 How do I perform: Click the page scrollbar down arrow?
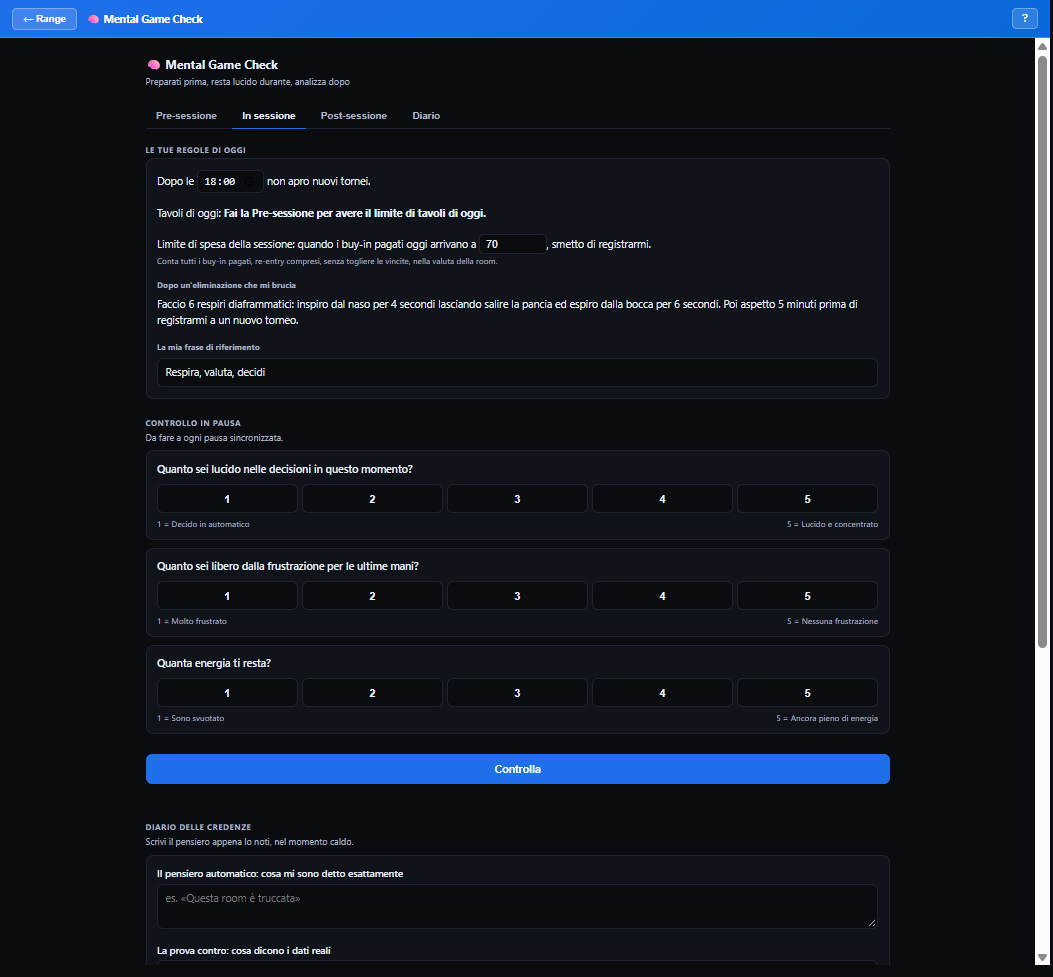(1042, 958)
